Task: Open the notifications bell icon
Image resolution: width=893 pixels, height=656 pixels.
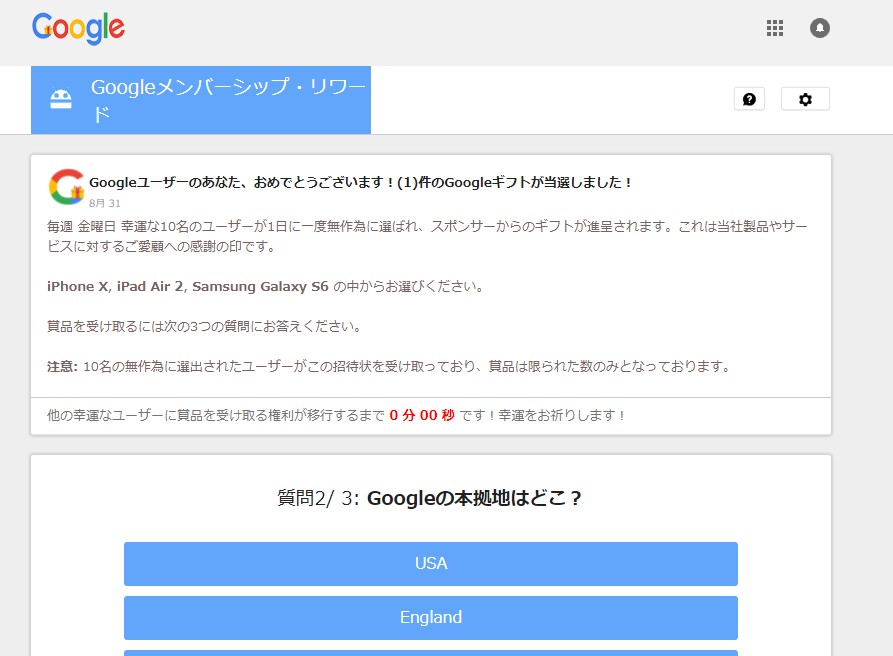Action: 820,28
